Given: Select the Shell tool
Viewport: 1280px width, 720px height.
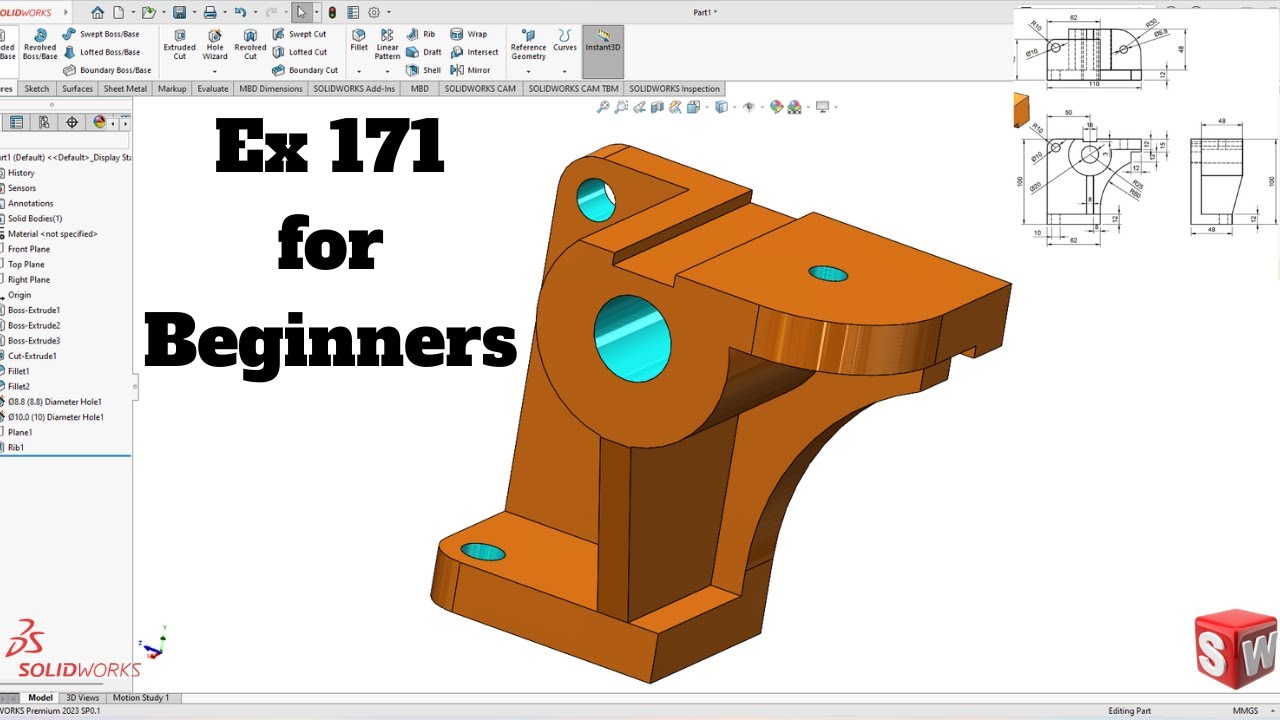Looking at the screenshot, I should 424,70.
